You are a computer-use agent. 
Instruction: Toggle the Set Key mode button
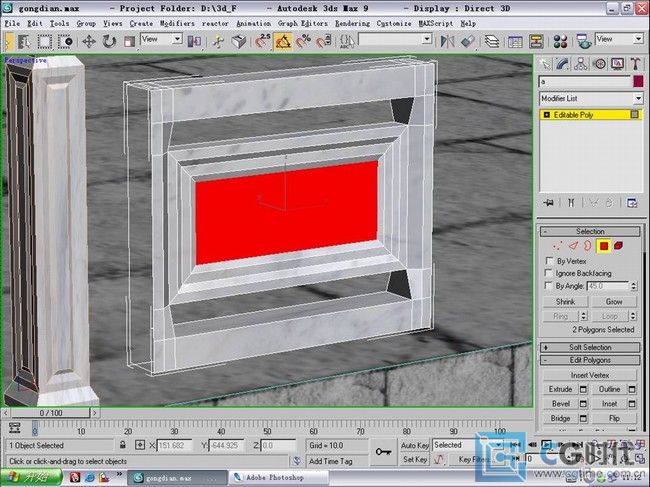415,459
